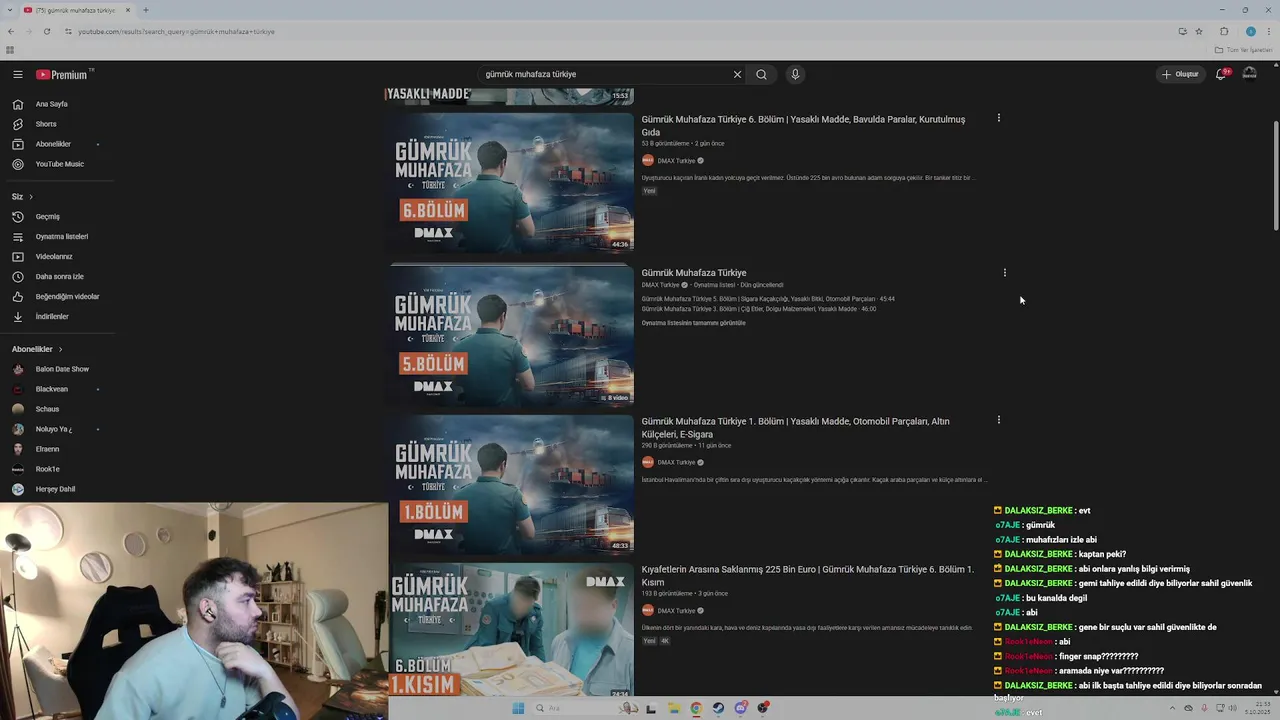The image size is (1280, 720).
Task: Open a new browser tab with the plus button
Action: tap(146, 10)
